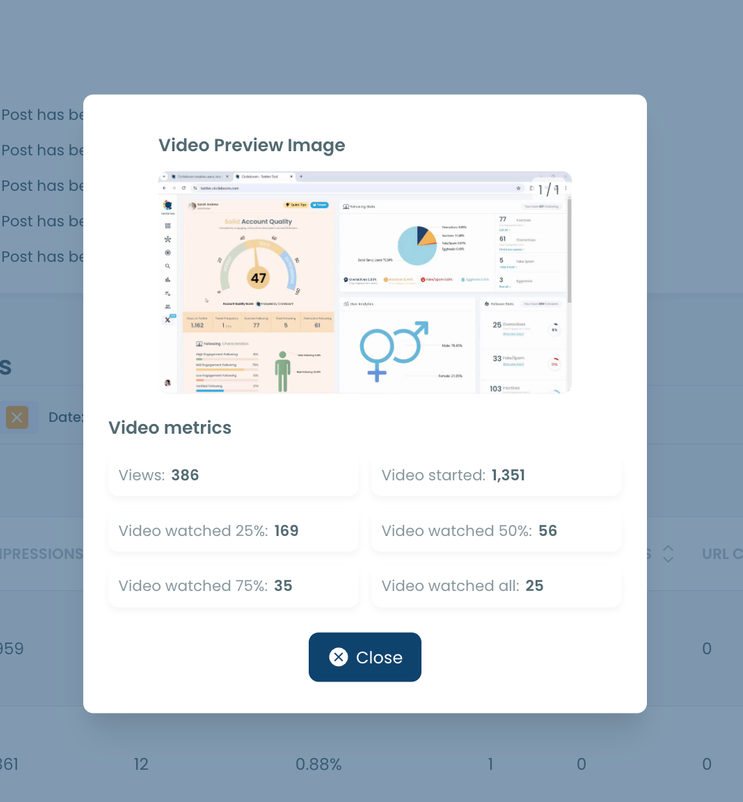Click the first 'Post has be' notification line
This screenshot has height=802, width=743.
(x=42, y=115)
